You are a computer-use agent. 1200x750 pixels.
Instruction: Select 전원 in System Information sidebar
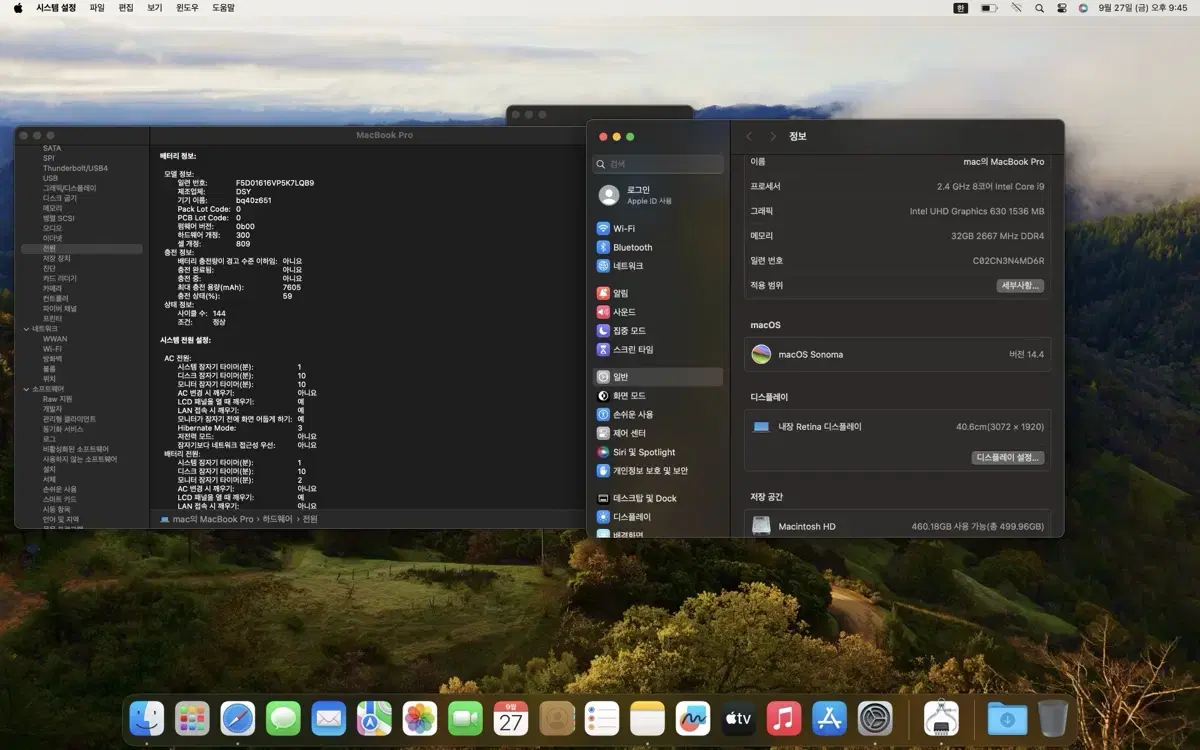coord(82,248)
